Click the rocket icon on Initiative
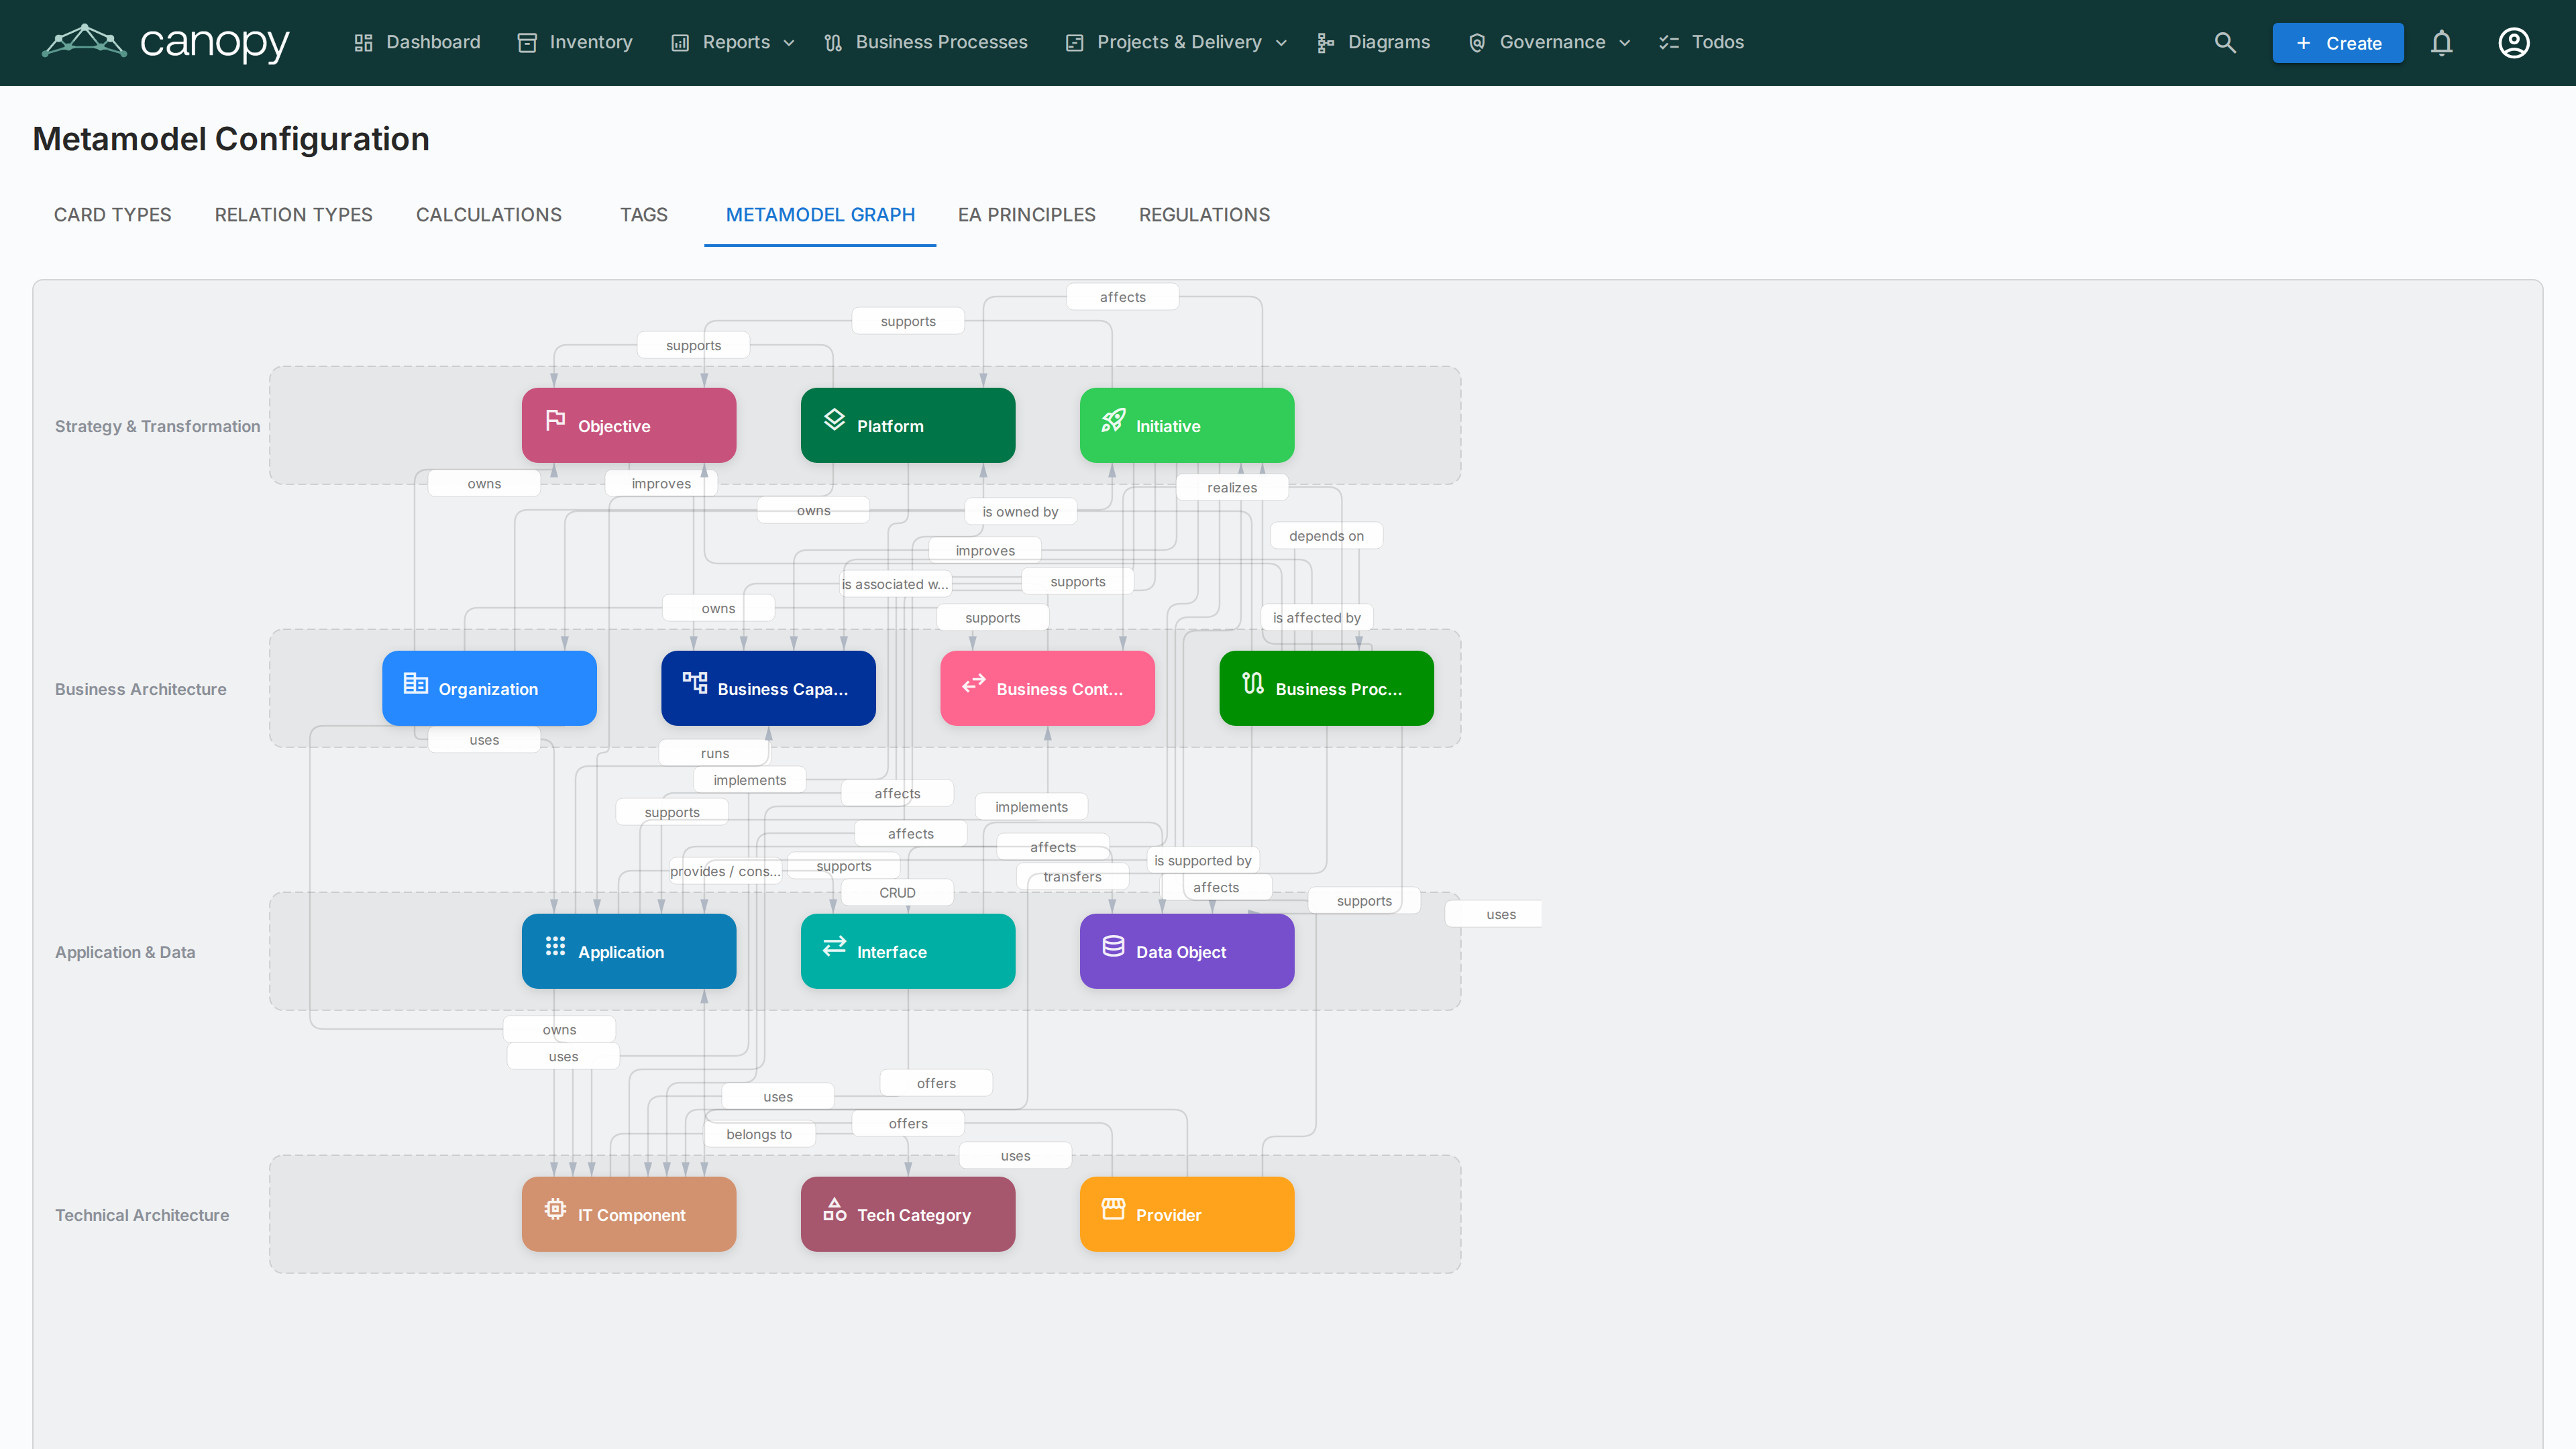Image resolution: width=2576 pixels, height=1449 pixels. (1114, 420)
